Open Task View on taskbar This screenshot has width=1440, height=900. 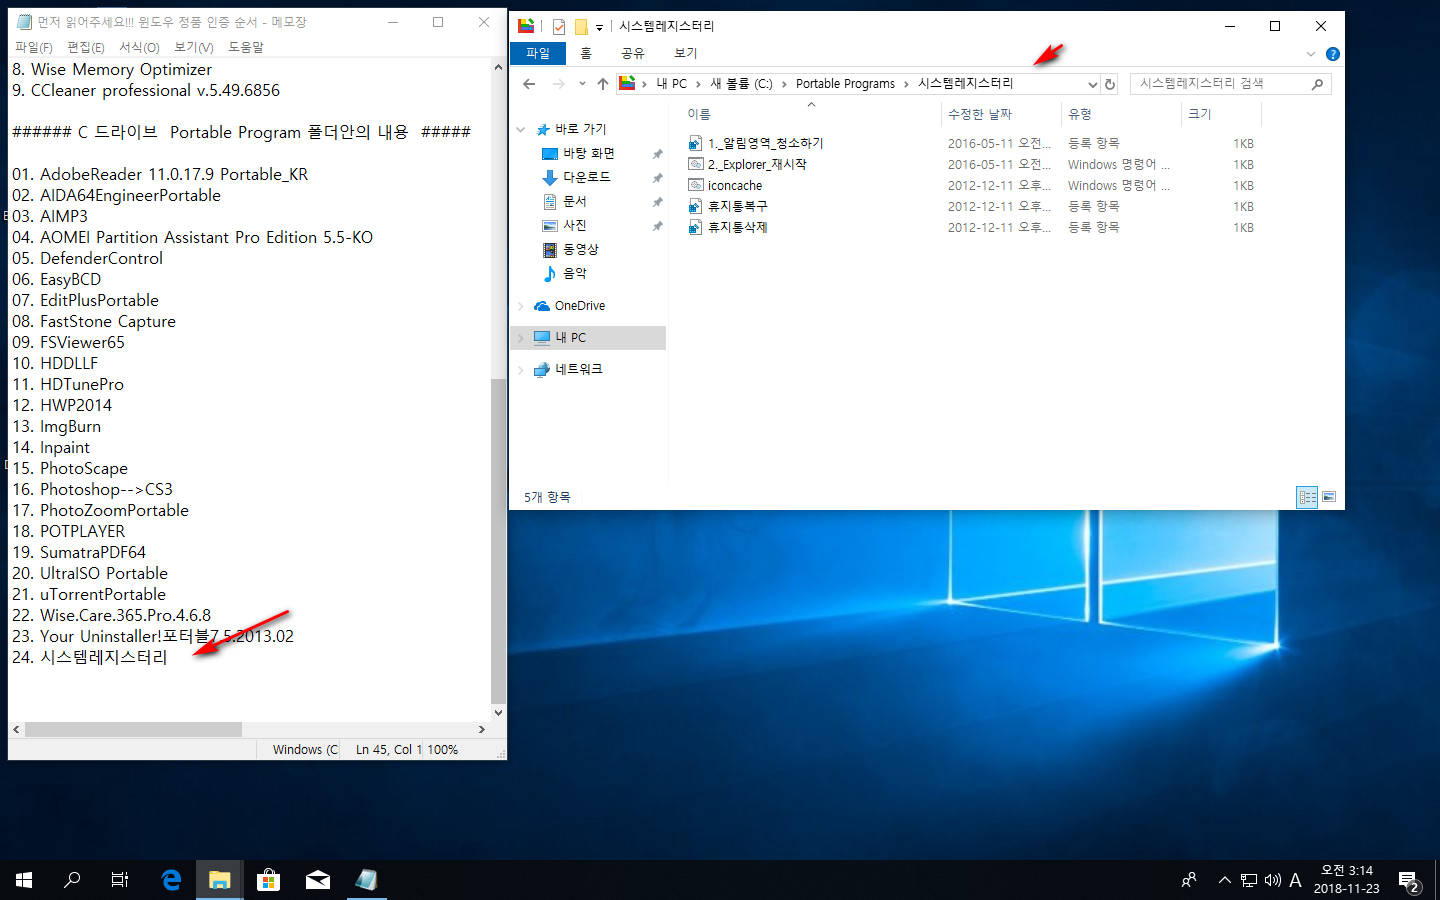[120, 880]
